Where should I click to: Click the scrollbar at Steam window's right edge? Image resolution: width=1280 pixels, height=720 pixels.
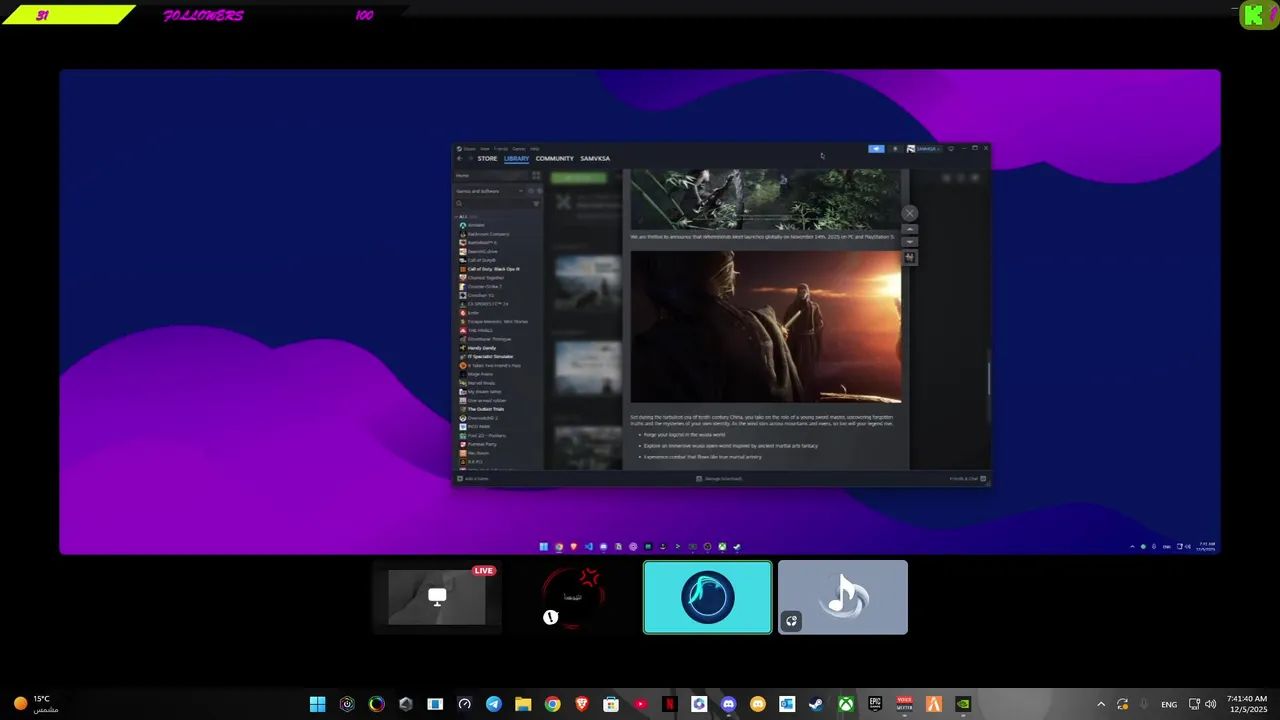coord(989,378)
